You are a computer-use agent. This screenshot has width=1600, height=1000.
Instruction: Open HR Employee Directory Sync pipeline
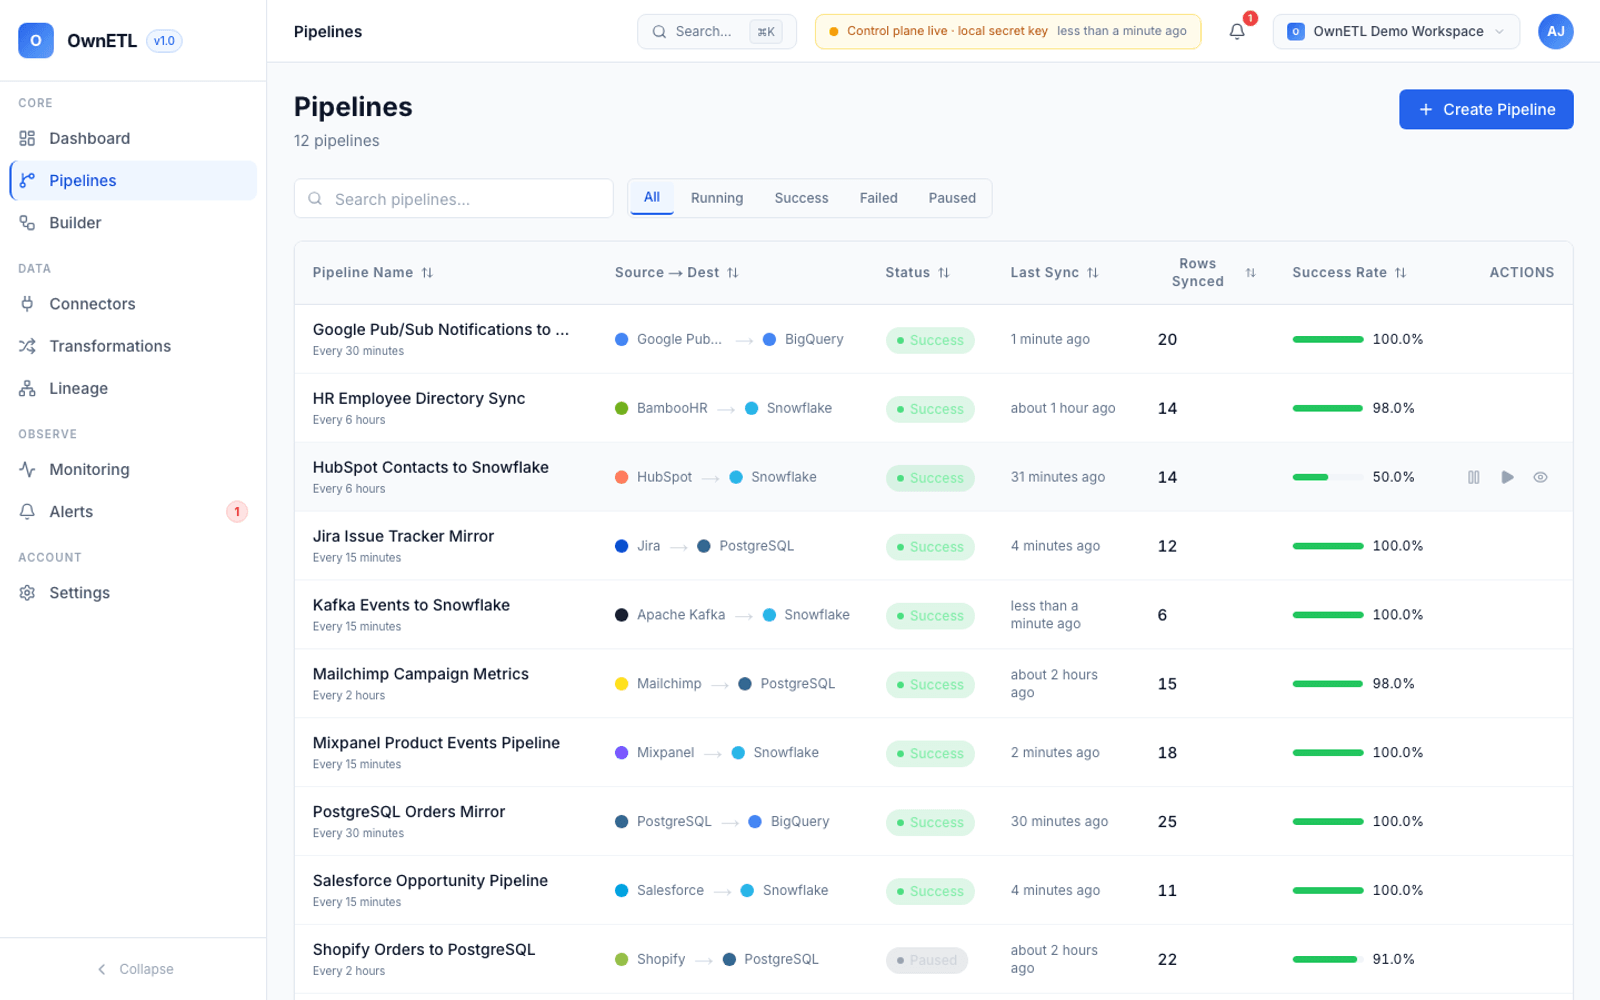419,399
